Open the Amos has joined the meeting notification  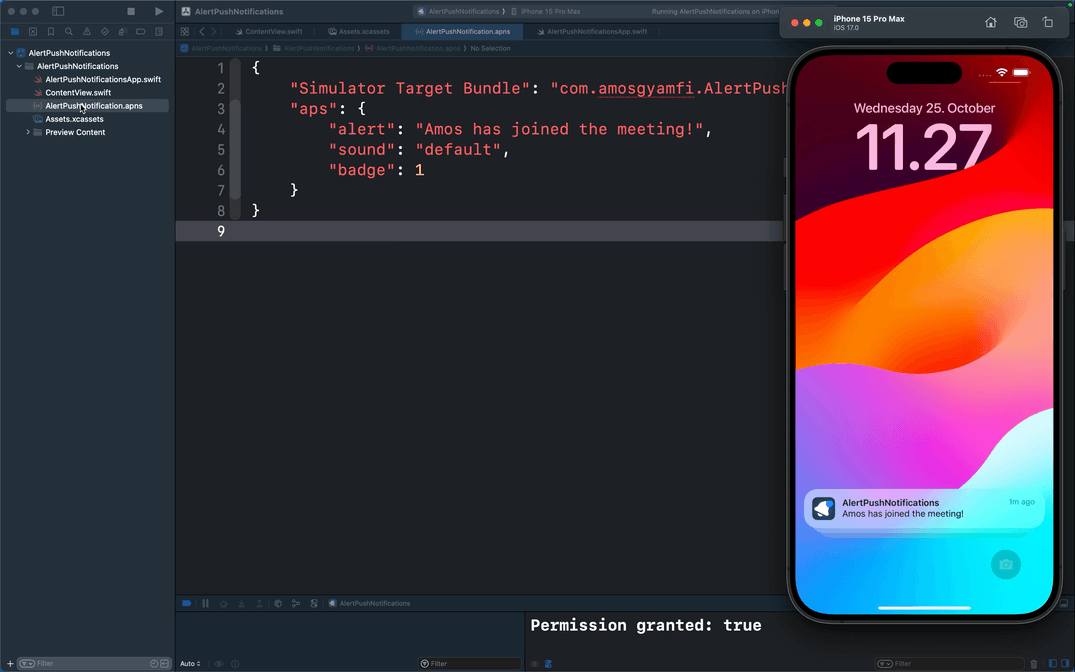[924, 509]
